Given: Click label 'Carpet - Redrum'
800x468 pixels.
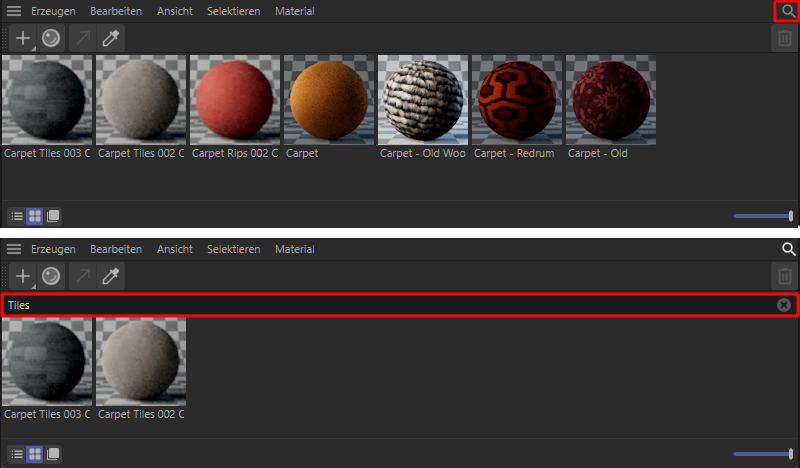Looking at the screenshot, I should pos(514,153).
